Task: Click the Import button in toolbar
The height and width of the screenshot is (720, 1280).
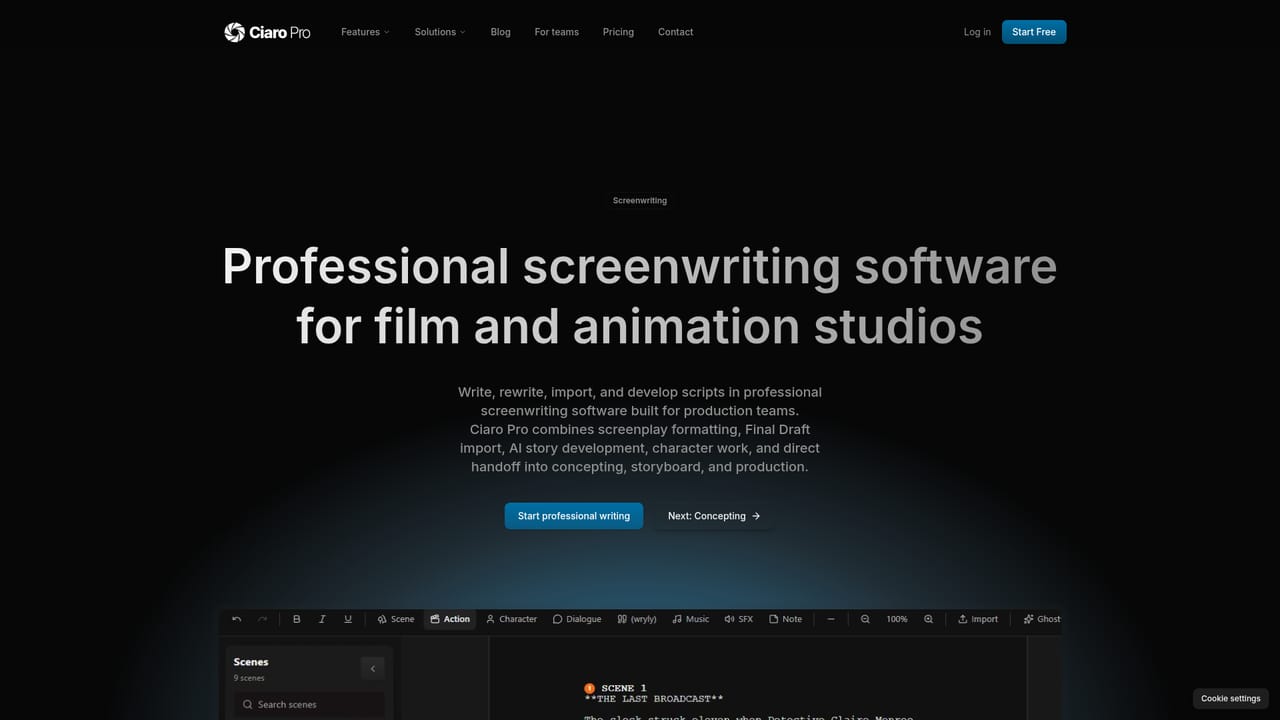Action: coord(978,619)
